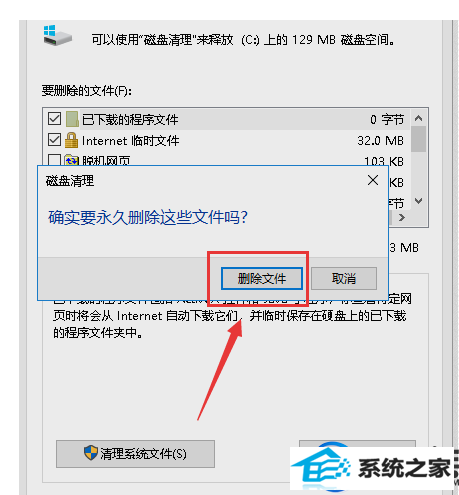Click the file list scroll up arrow
The height and width of the screenshot is (495, 459).
pyautogui.click(x=419, y=118)
